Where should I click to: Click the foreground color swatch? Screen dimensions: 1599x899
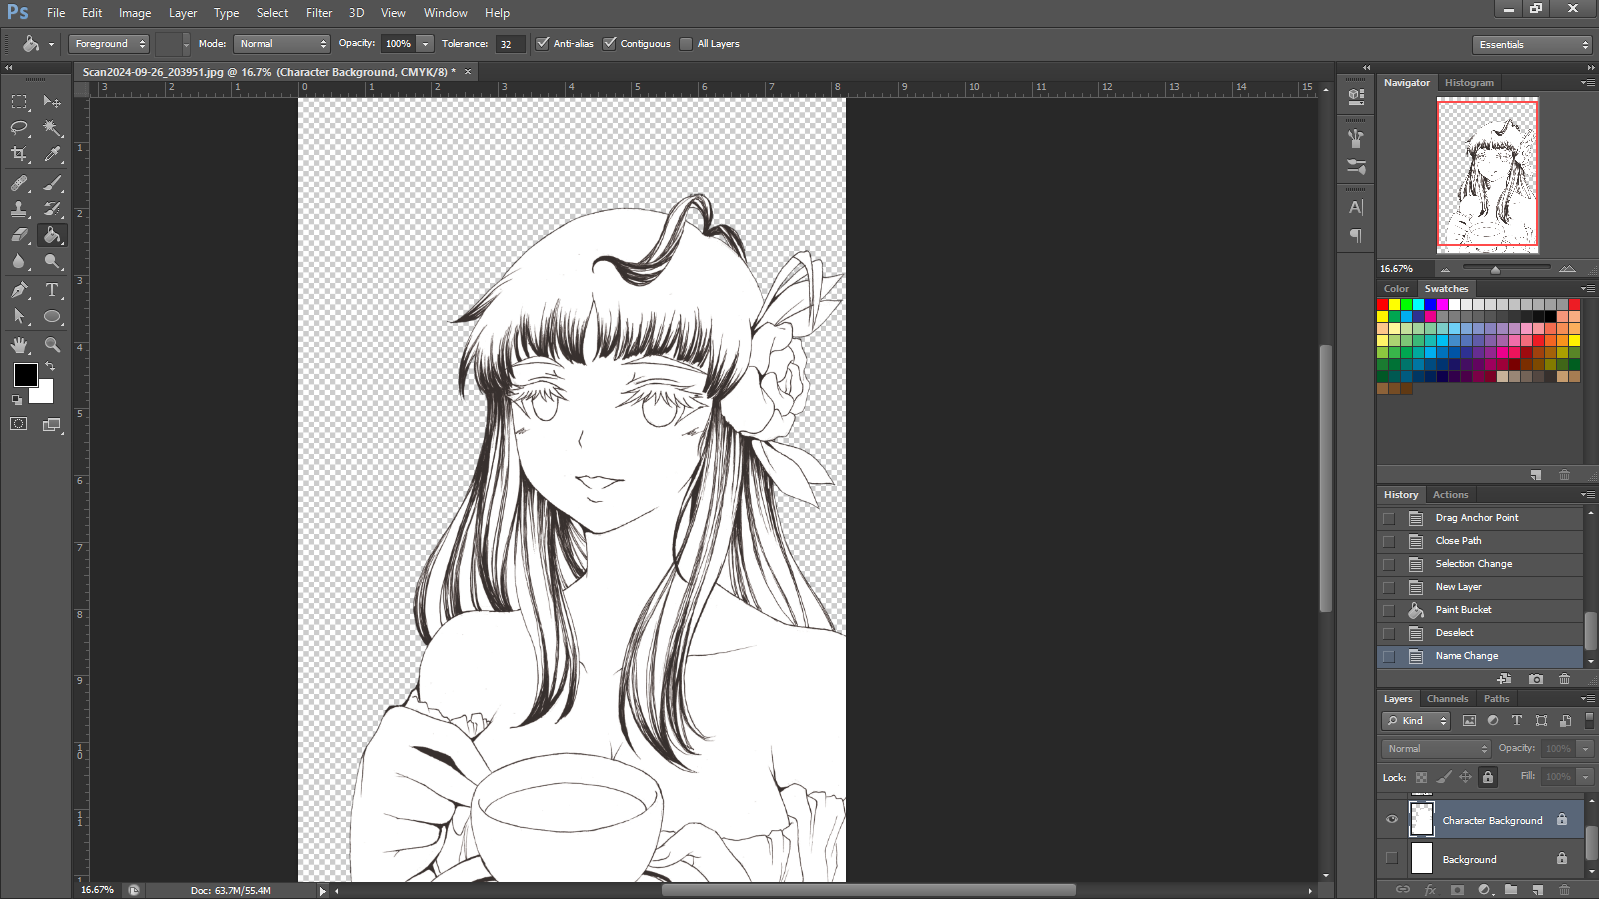tap(25, 375)
